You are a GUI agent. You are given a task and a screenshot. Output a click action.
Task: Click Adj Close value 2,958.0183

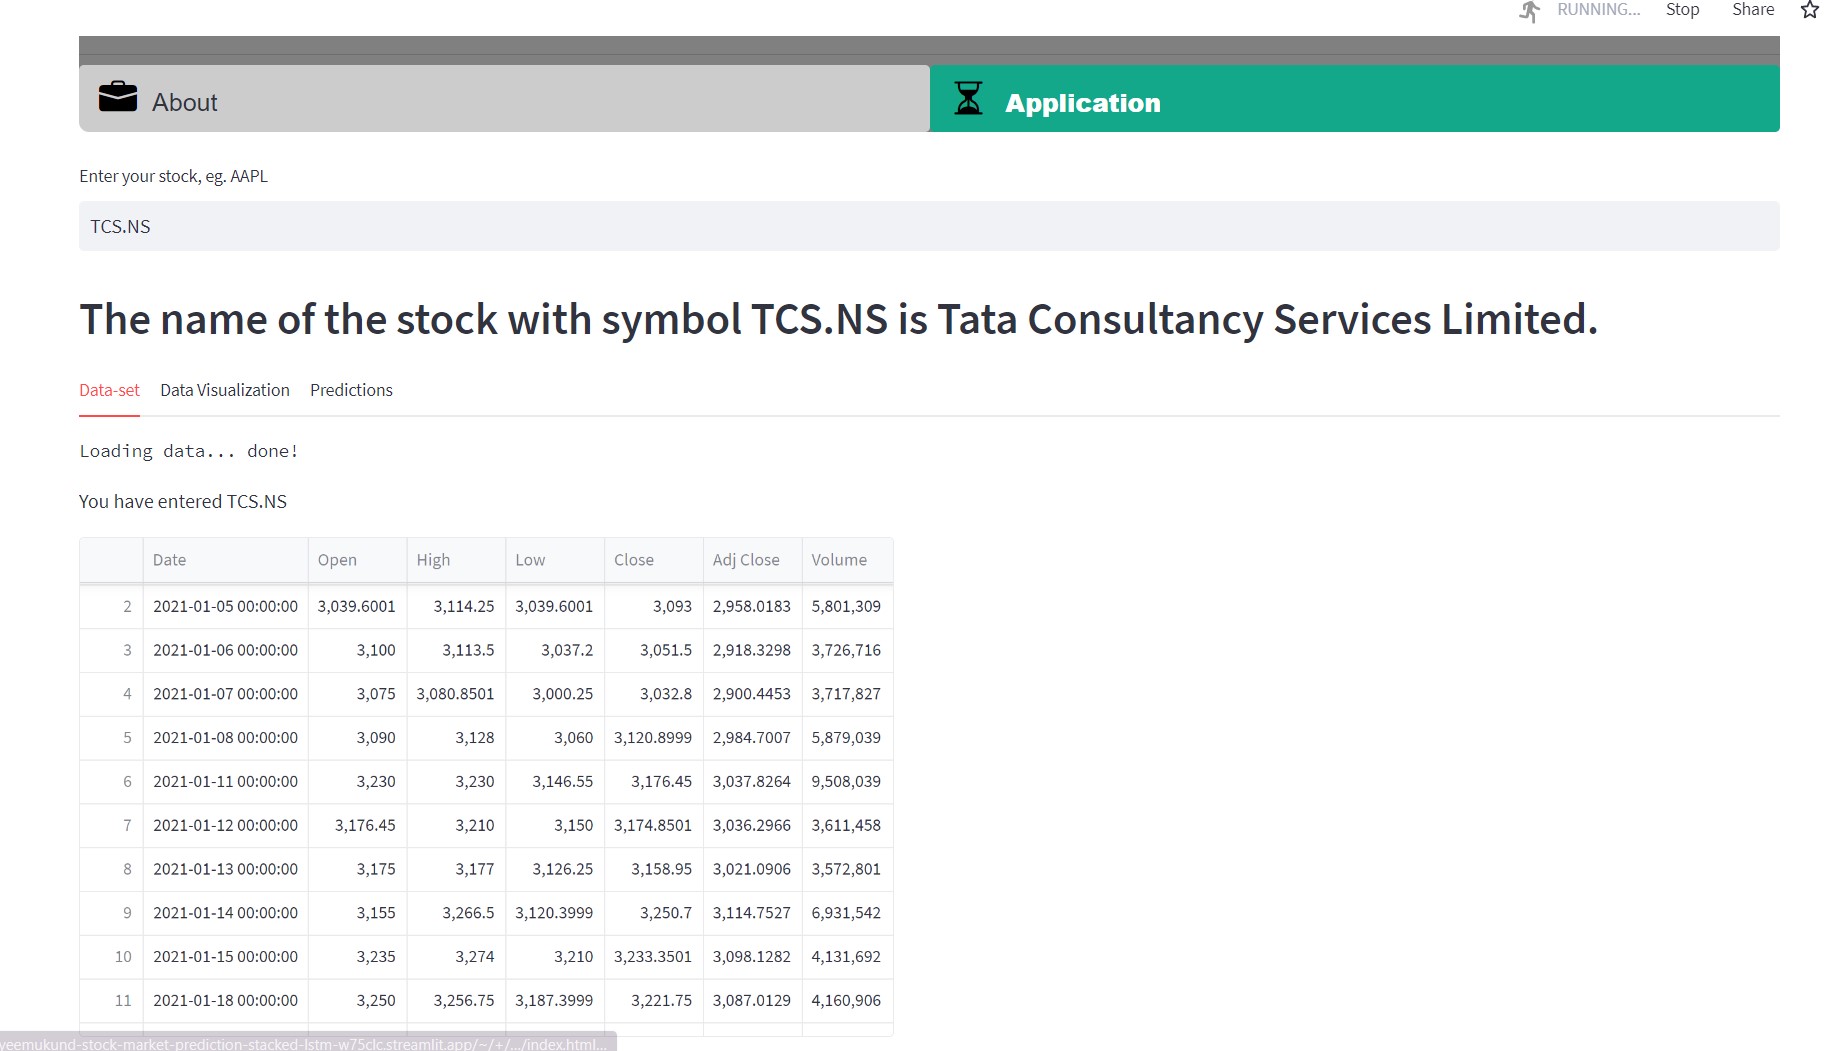(753, 606)
